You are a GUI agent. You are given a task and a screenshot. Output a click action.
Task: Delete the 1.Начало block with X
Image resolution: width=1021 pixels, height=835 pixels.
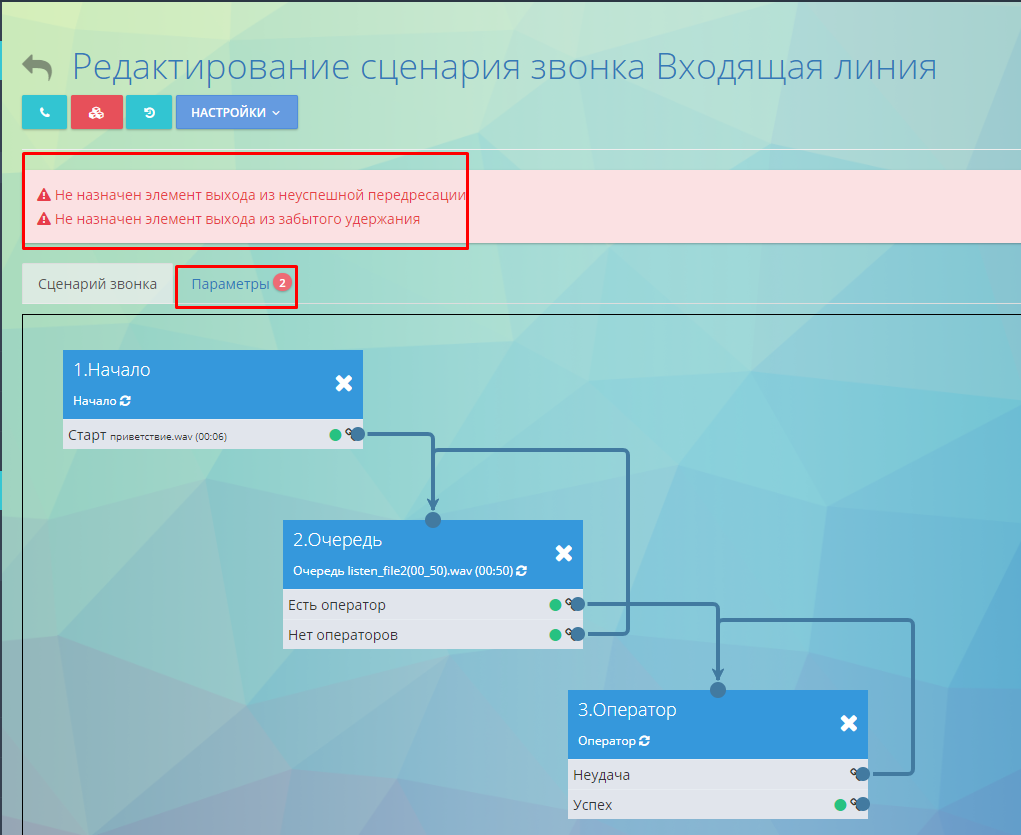(343, 383)
